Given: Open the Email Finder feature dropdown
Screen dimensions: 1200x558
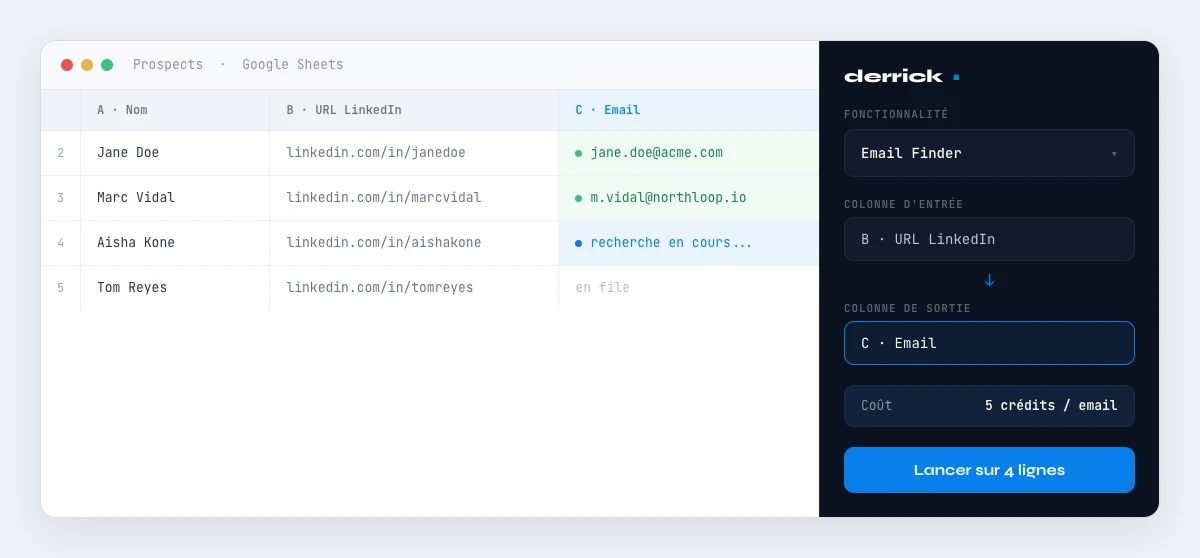Looking at the screenshot, I should (989, 153).
